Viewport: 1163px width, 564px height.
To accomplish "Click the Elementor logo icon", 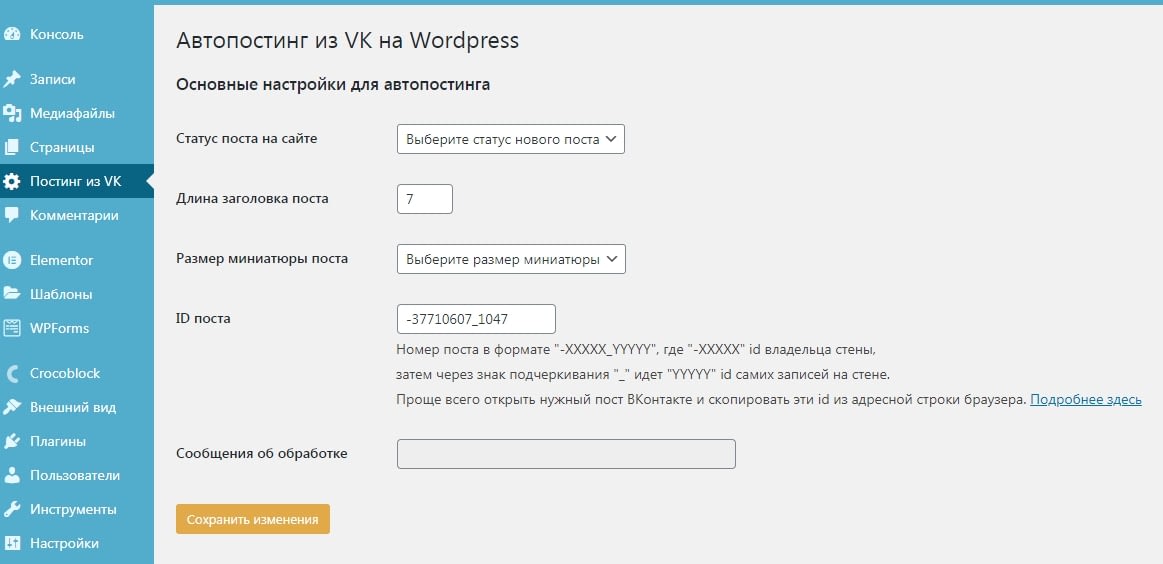I will click(x=12, y=260).
